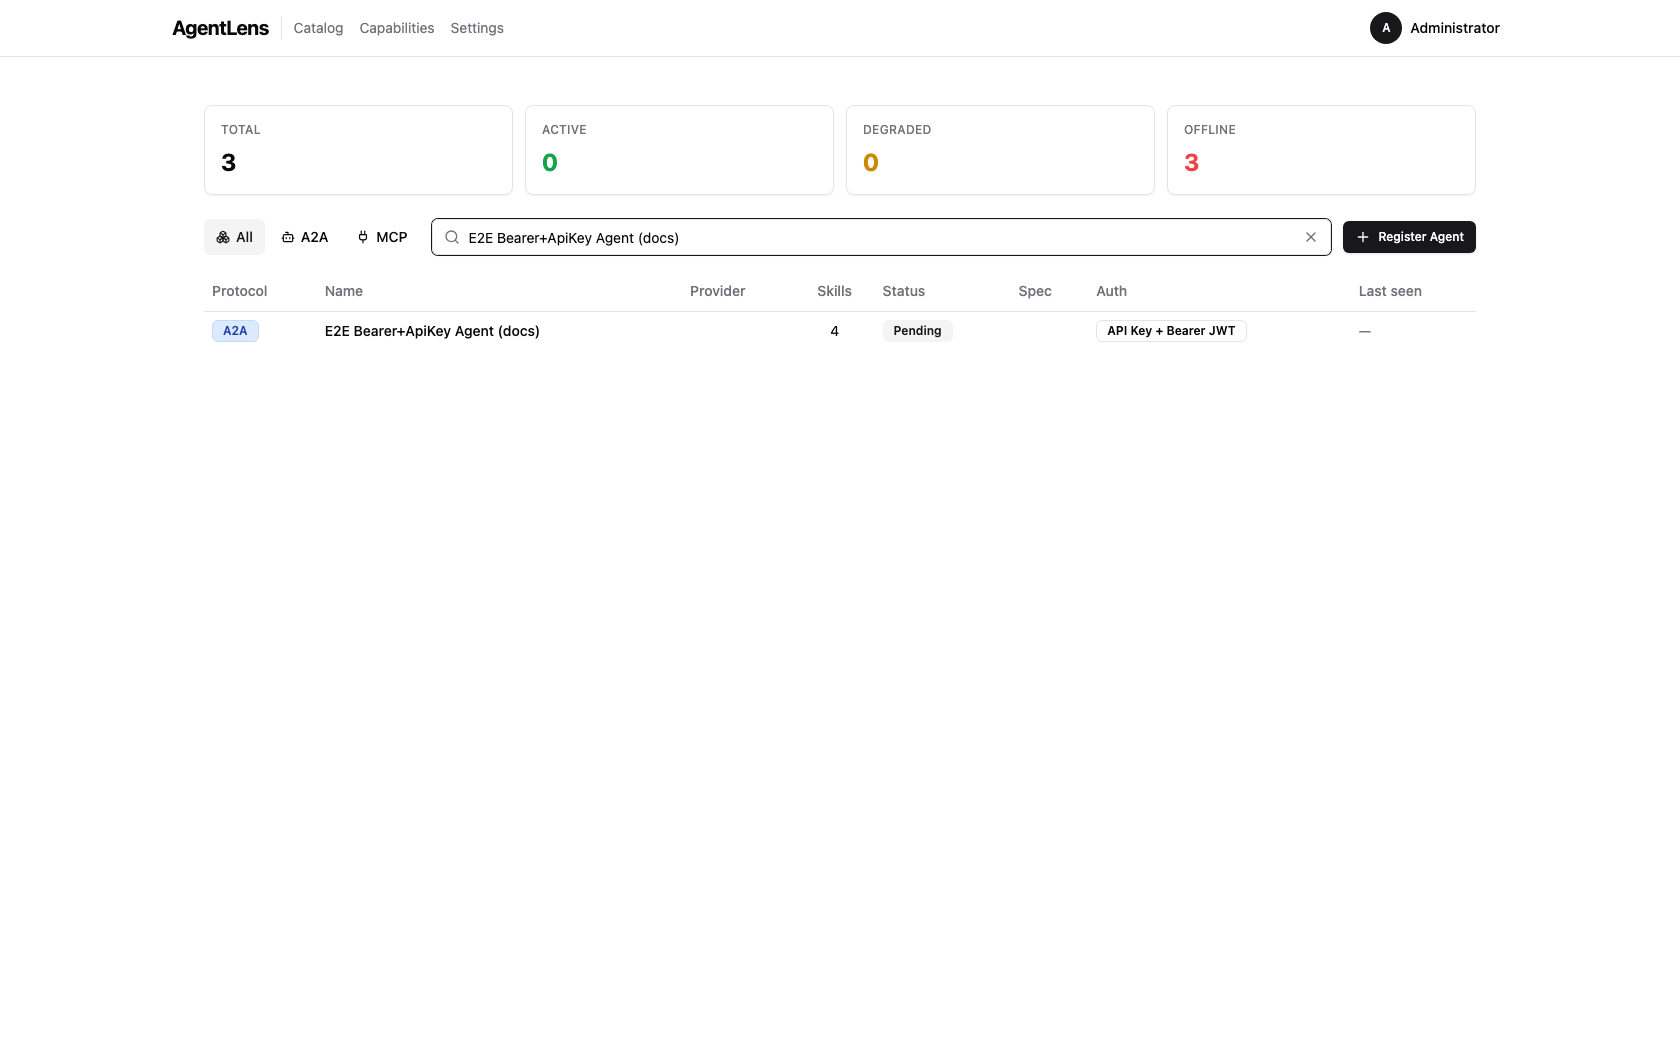The image size is (1680, 1050).
Task: Enable the A2A protocol filter
Action: tap(304, 237)
